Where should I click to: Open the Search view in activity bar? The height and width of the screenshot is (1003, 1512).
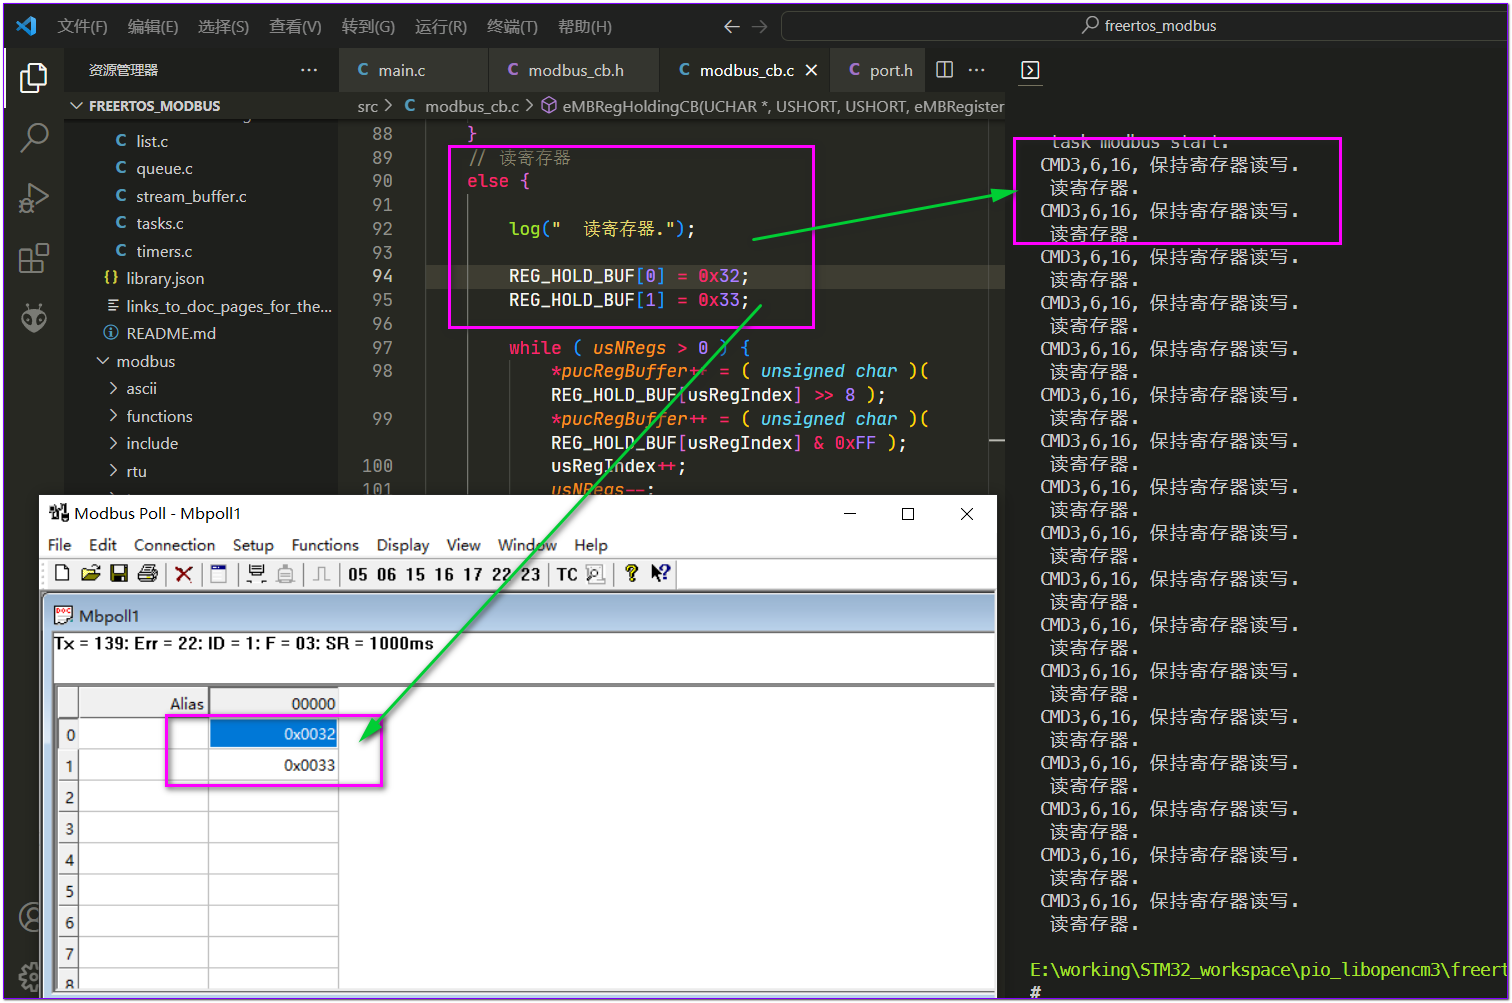pyautogui.click(x=34, y=137)
